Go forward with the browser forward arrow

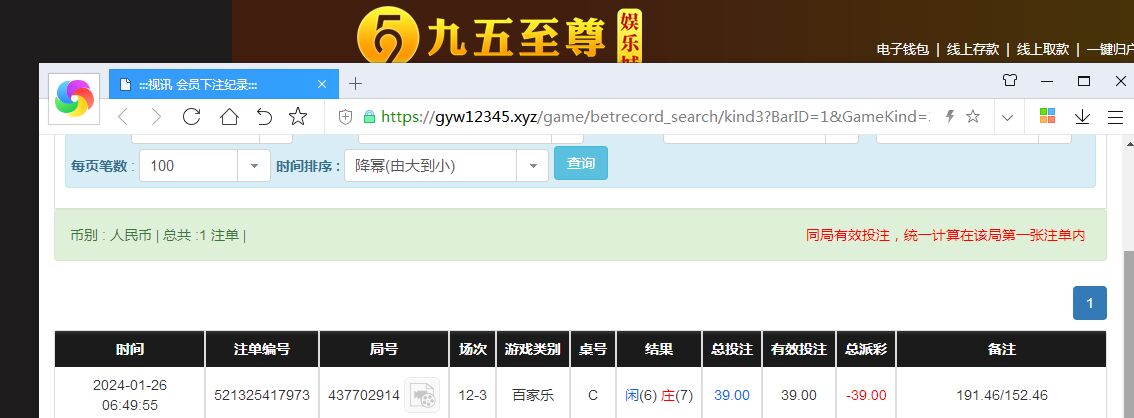[x=156, y=116]
